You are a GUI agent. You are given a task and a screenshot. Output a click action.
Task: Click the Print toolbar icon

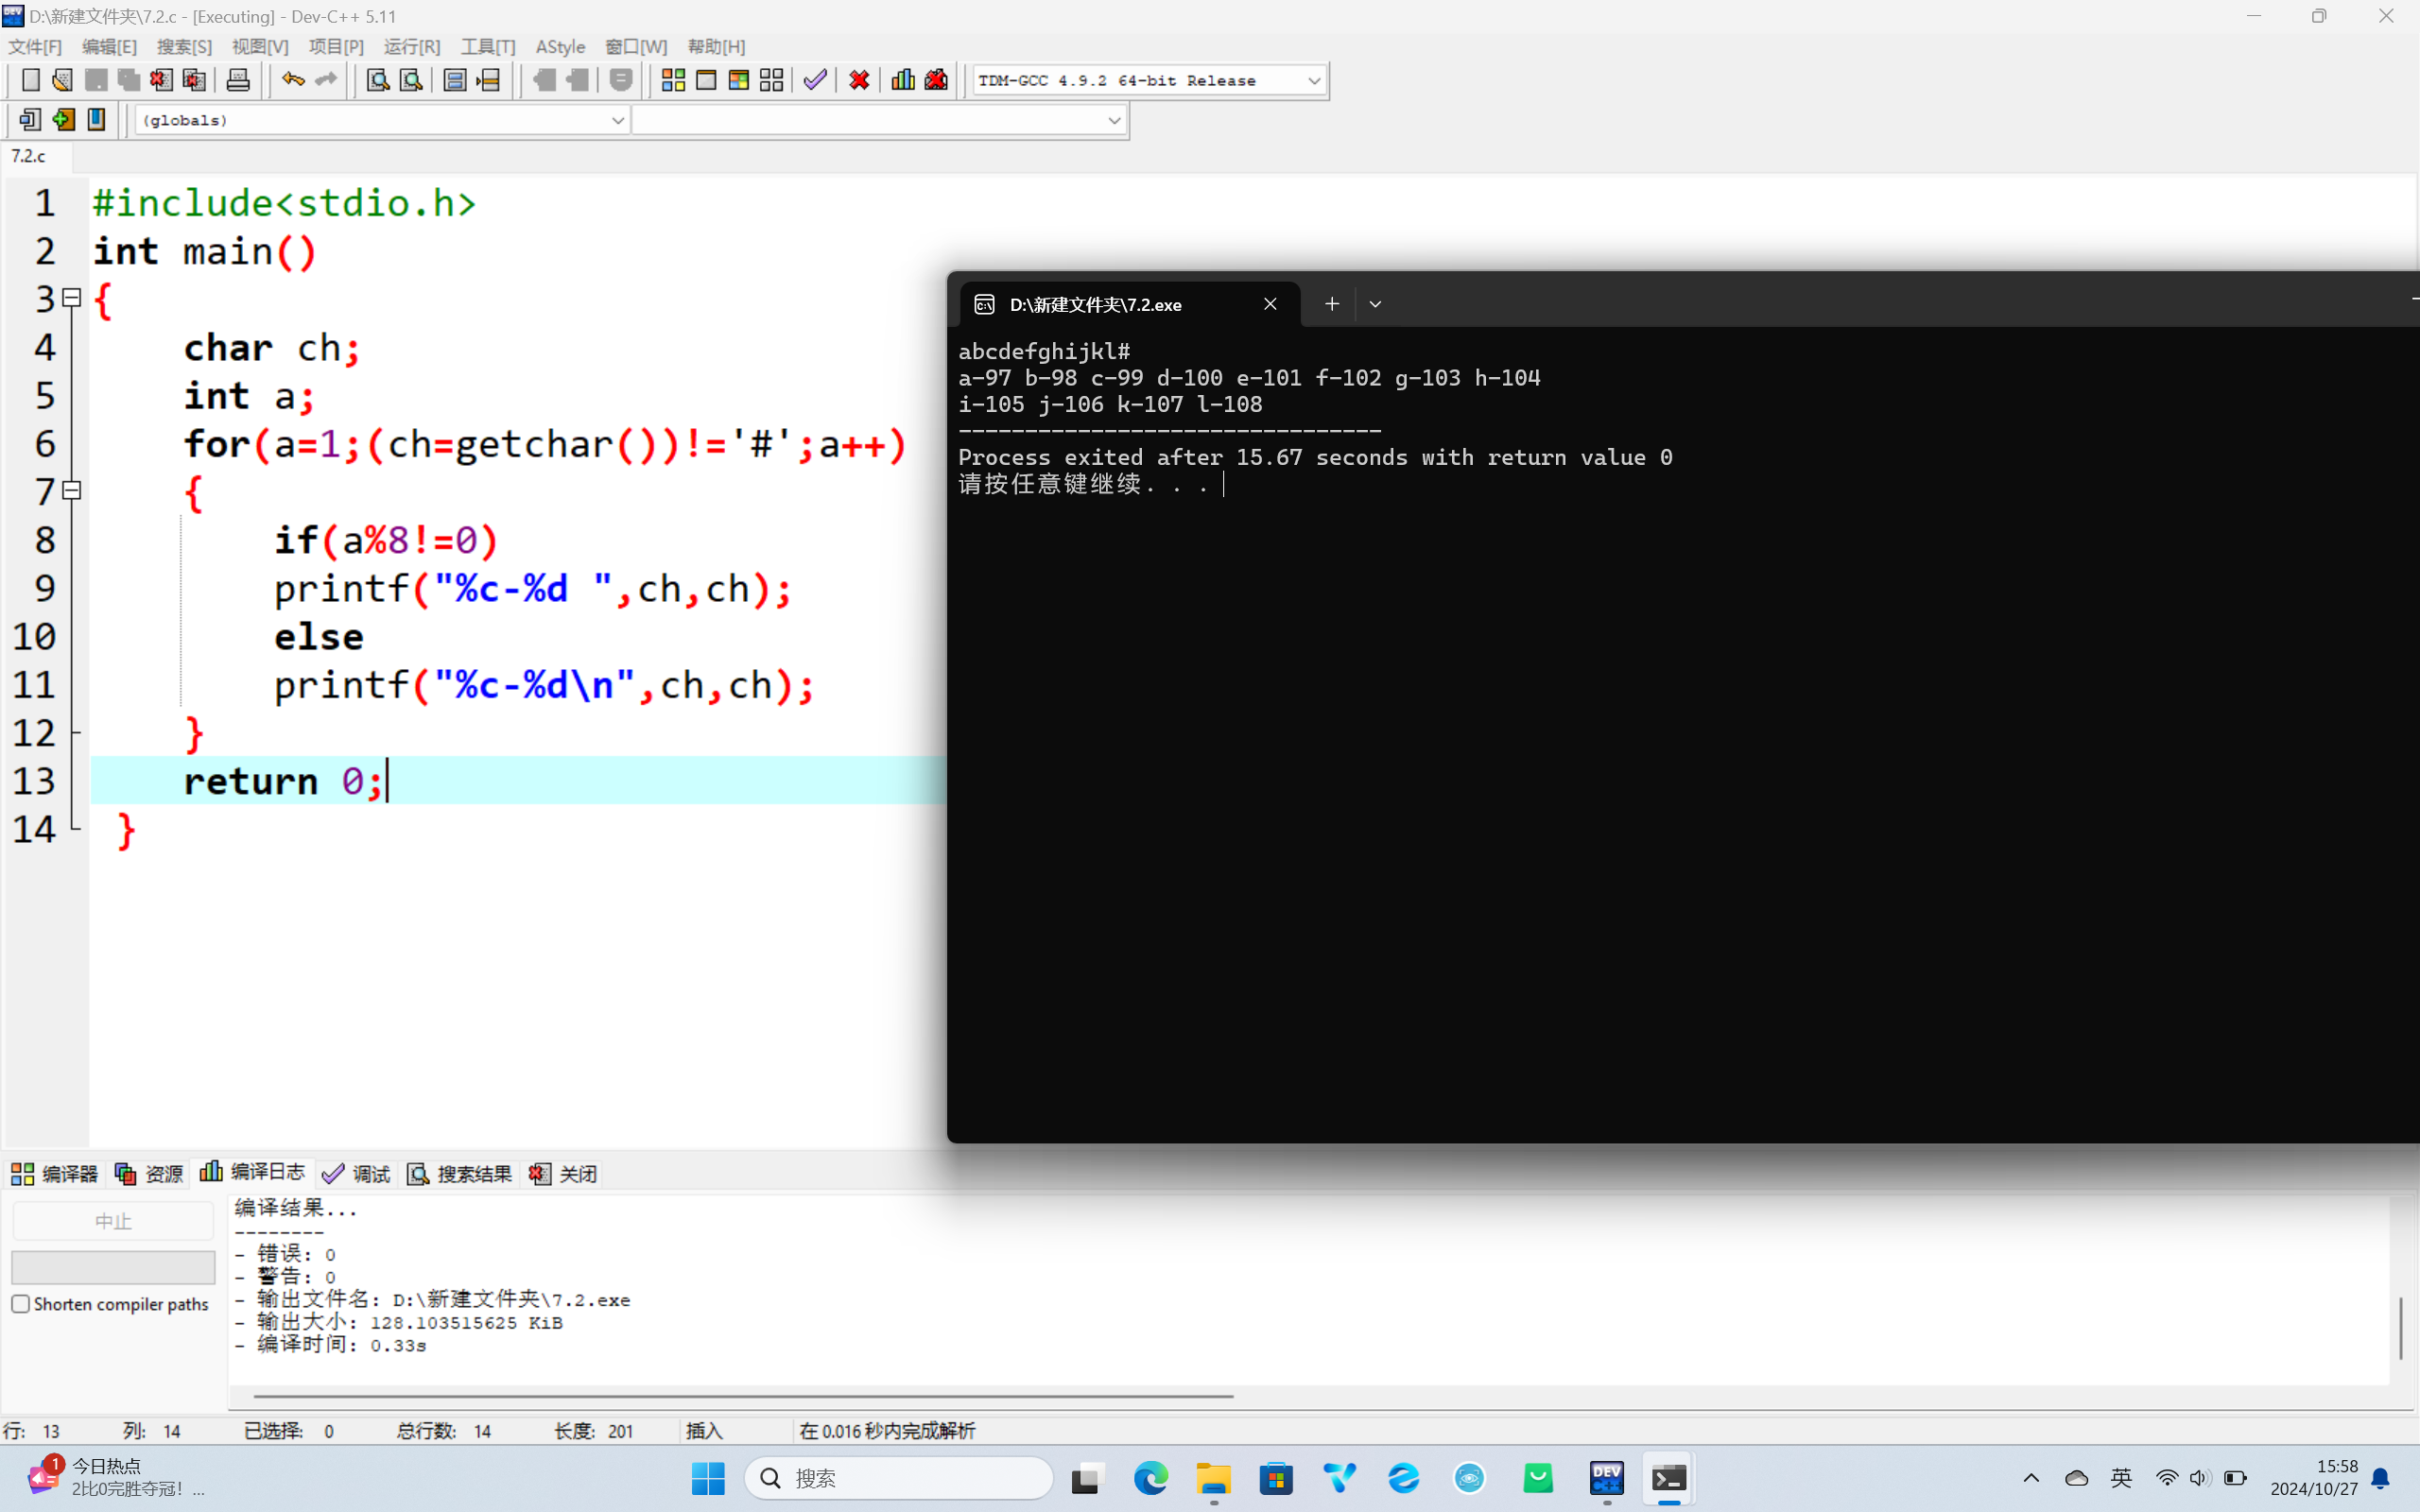(238, 80)
